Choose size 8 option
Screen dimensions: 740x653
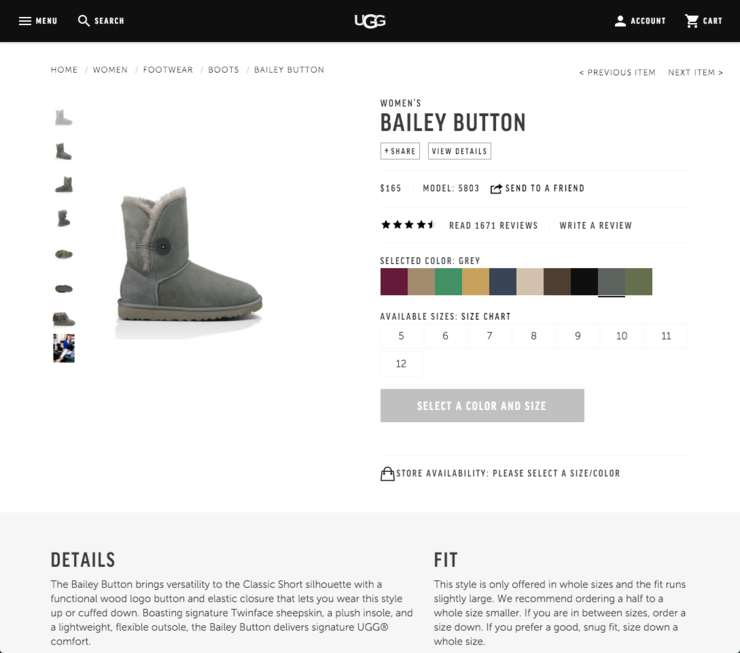533,336
